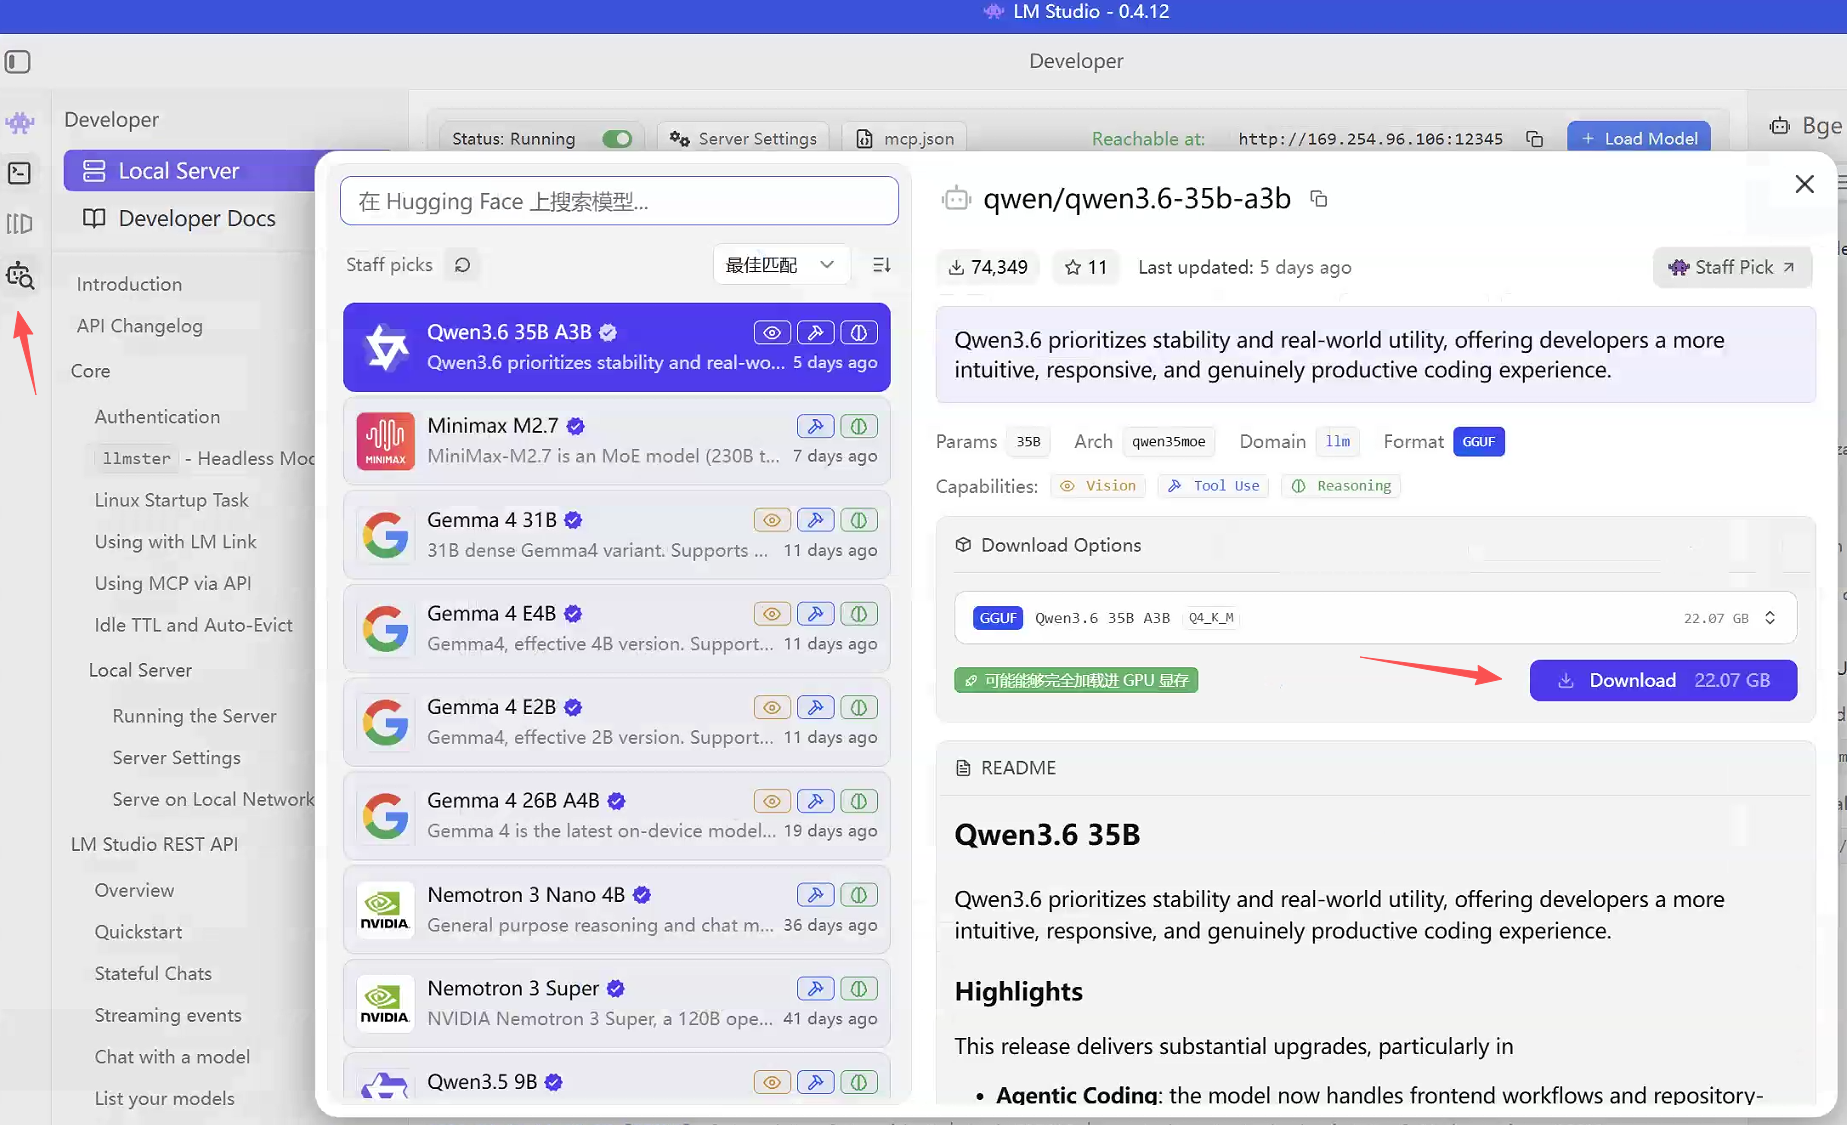This screenshot has height=1125, width=1847.
Task: Click the vision eye icon on Qwen3.5 9B
Action: point(772,1082)
